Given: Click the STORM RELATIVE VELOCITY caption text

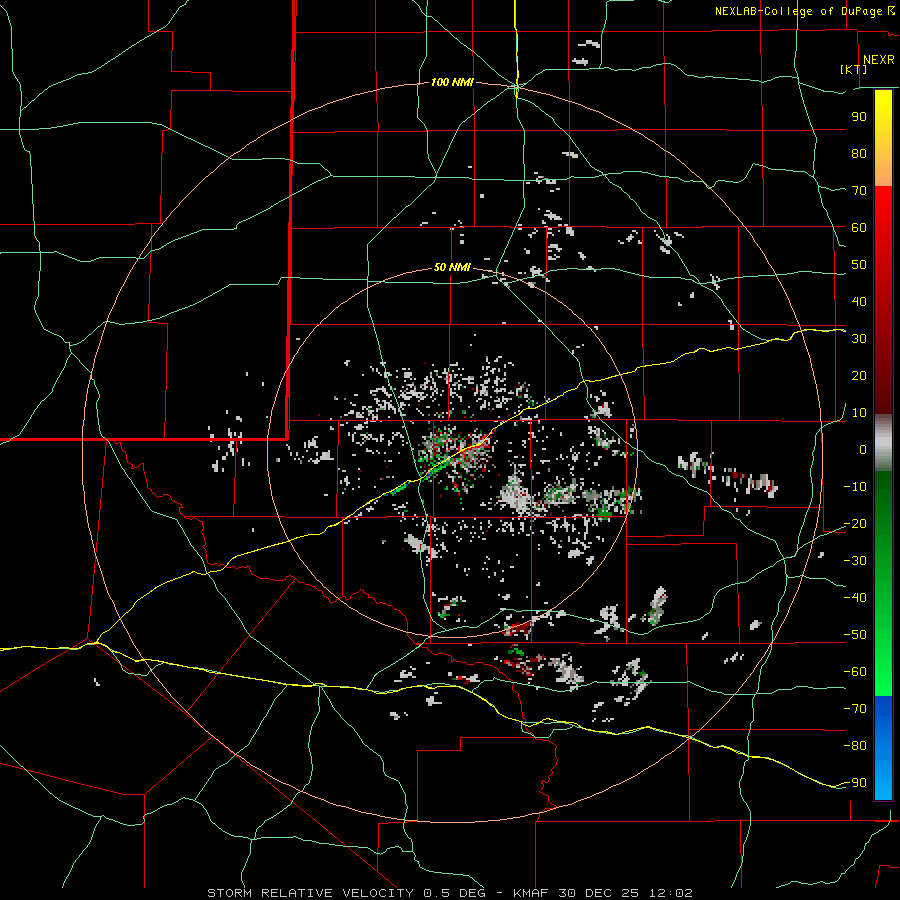Looking at the screenshot, I should tap(310, 893).
